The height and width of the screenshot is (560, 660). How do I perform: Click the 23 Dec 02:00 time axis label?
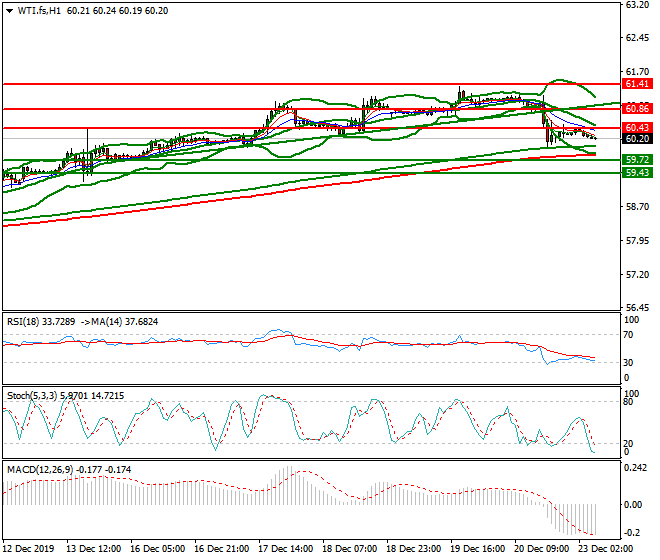[x=605, y=549]
